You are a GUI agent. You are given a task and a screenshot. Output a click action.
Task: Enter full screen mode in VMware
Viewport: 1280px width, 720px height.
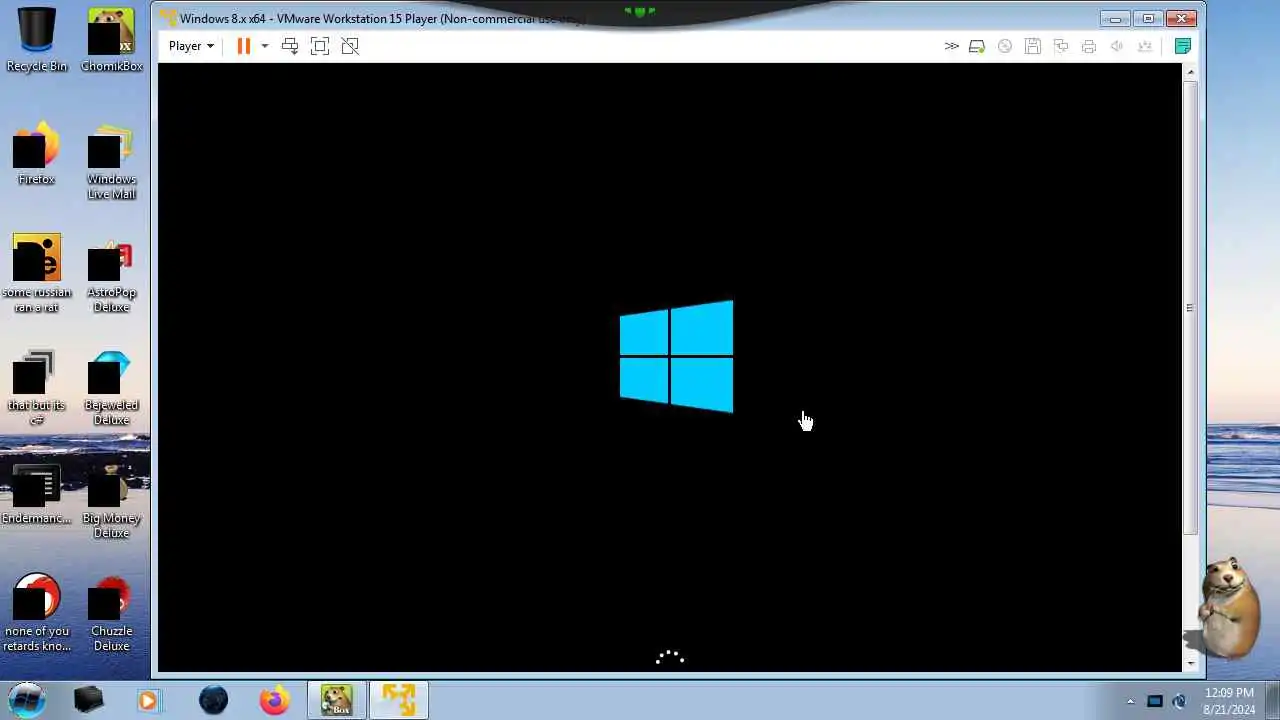[320, 46]
